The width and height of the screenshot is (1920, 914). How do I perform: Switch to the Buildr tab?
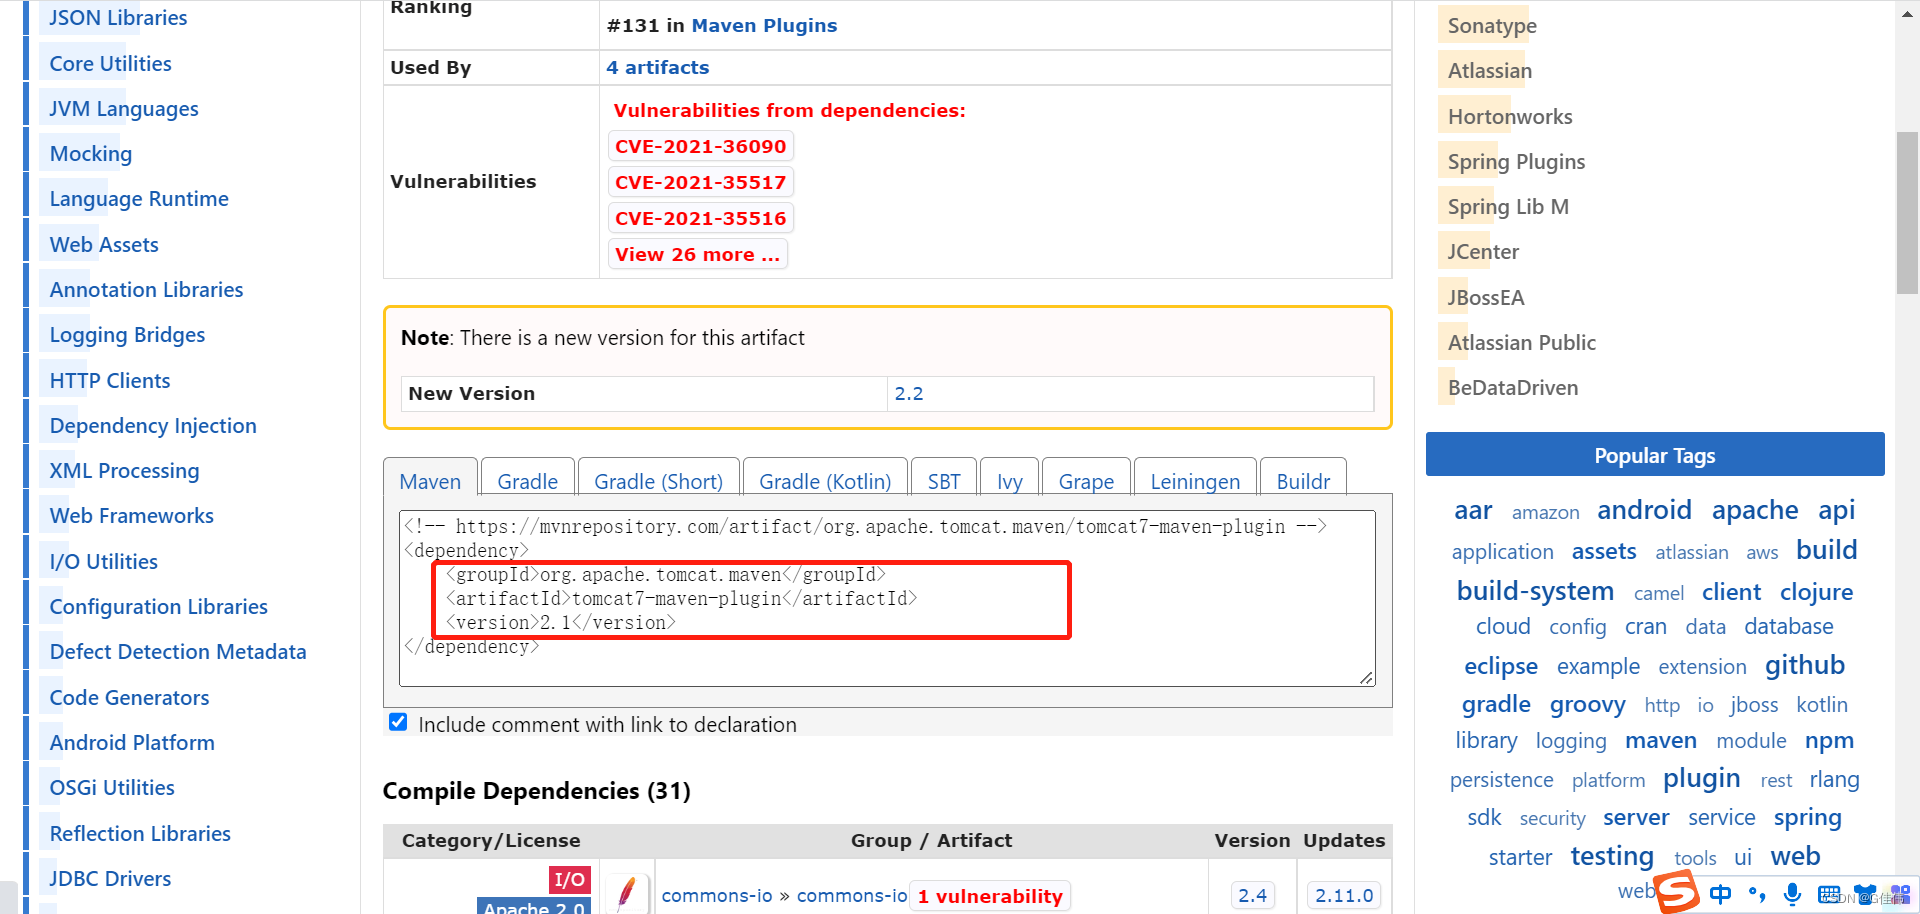click(1303, 481)
